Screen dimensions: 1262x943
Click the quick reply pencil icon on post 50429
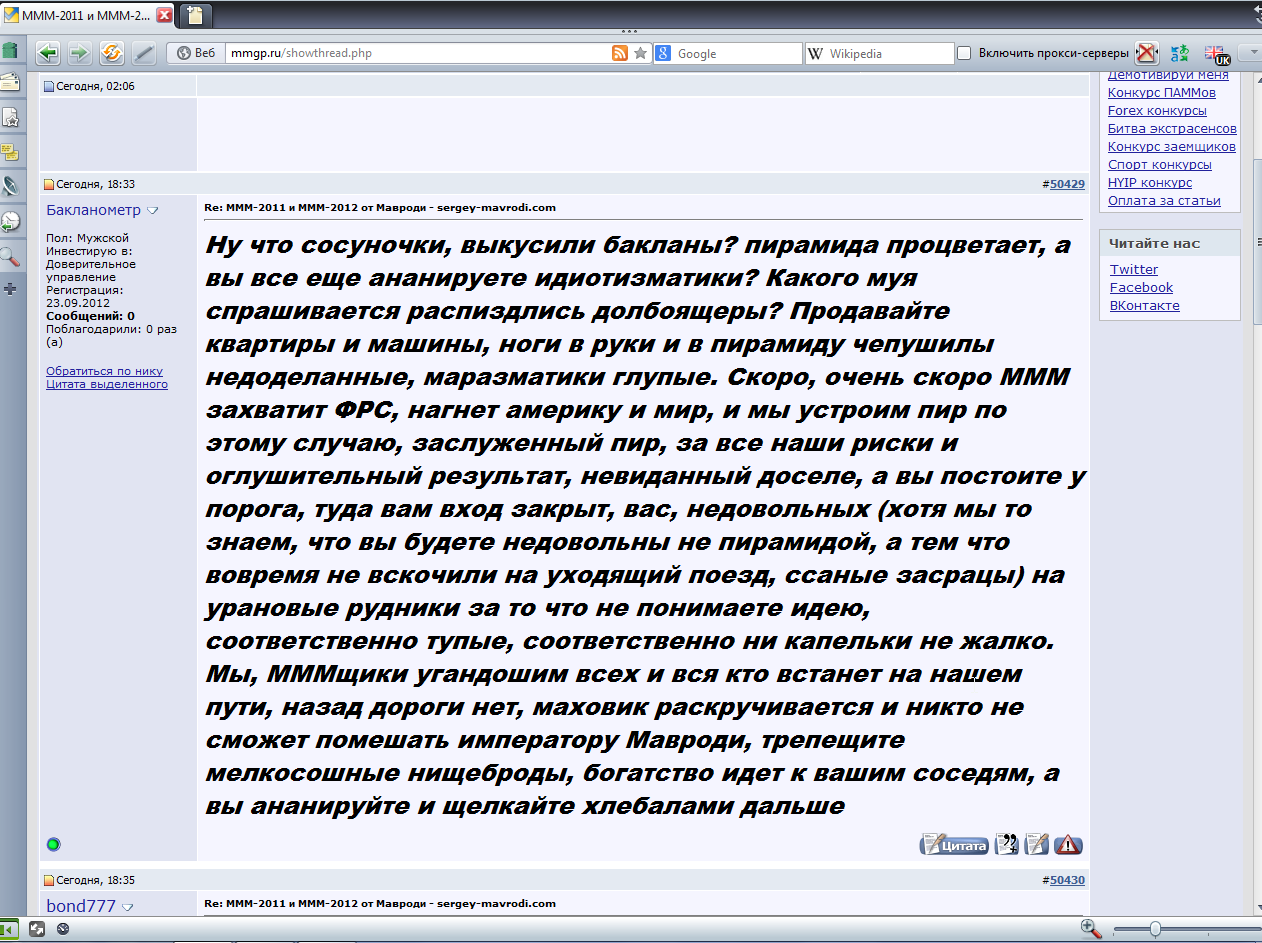coord(1037,844)
